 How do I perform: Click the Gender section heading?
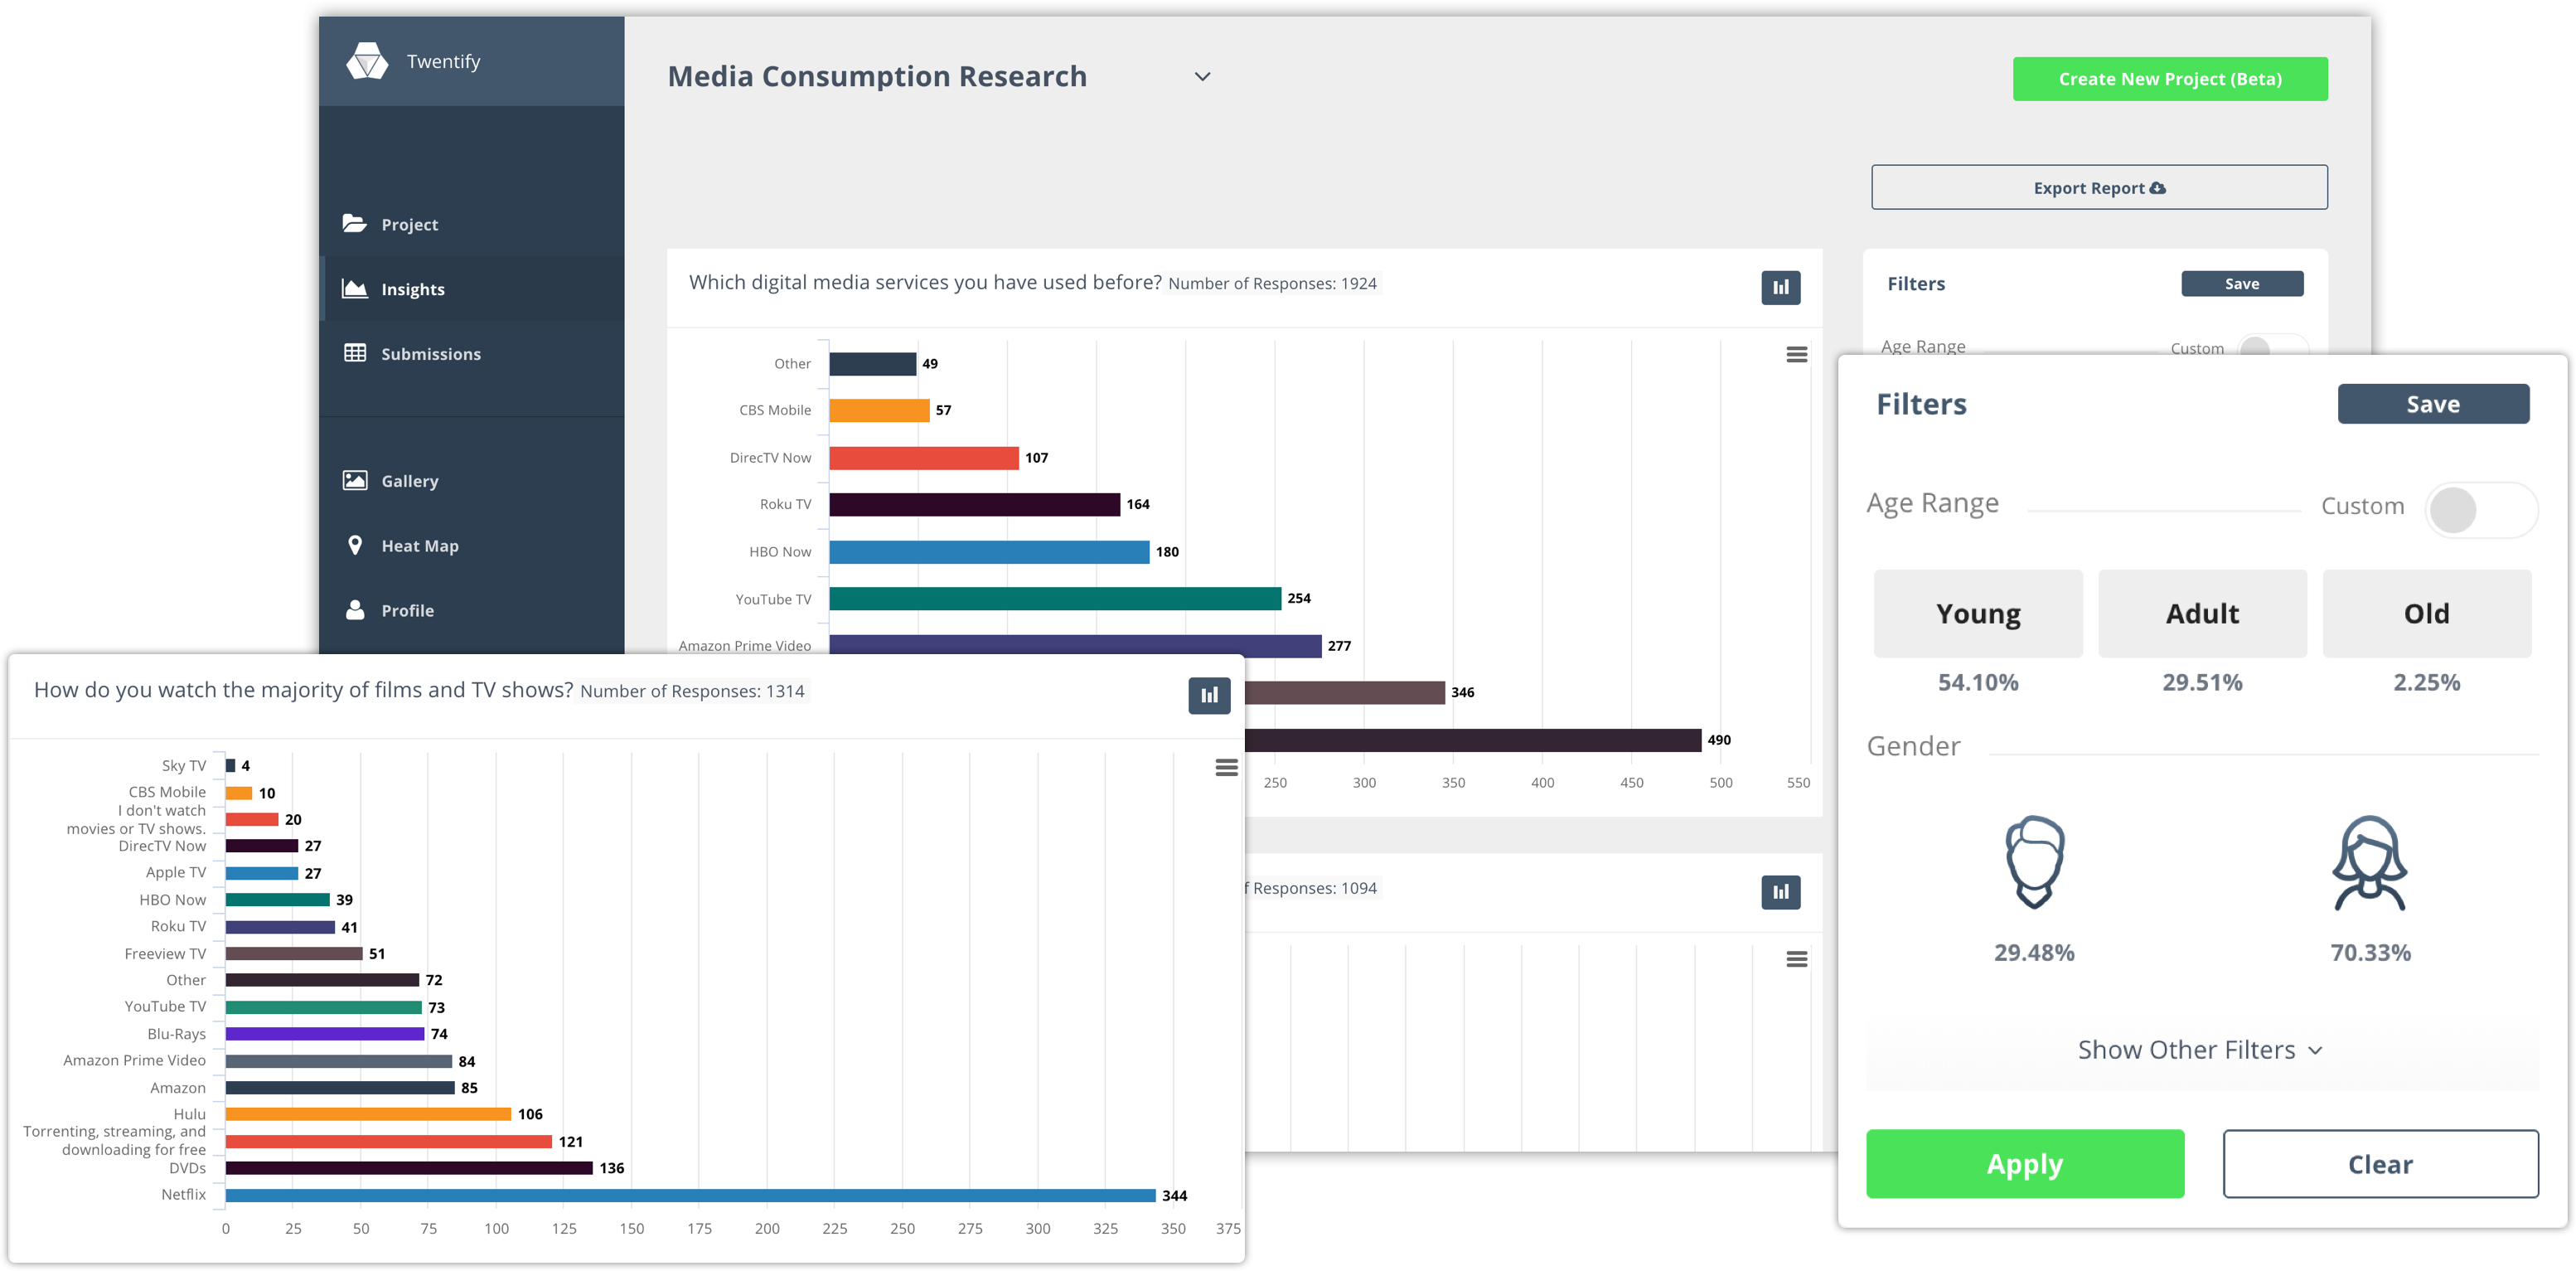click(1913, 746)
